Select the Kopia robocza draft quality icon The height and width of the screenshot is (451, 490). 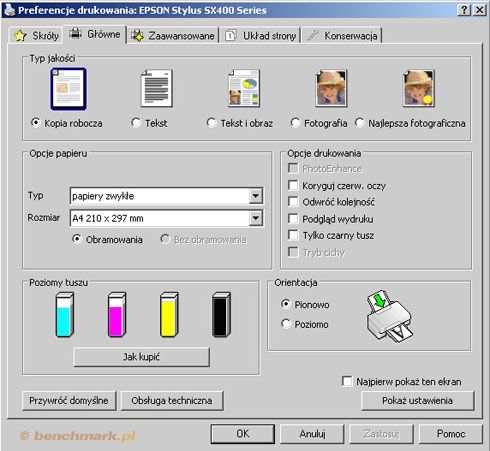coord(68,89)
